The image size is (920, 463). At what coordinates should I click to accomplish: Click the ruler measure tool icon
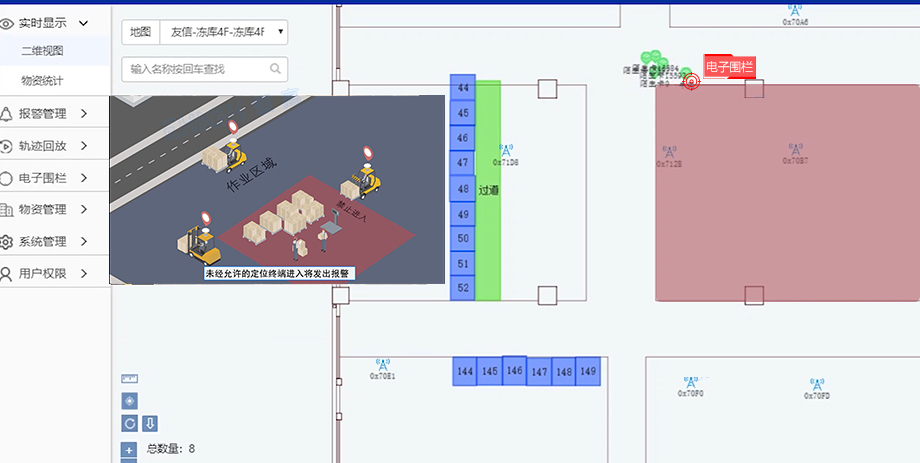(x=129, y=379)
